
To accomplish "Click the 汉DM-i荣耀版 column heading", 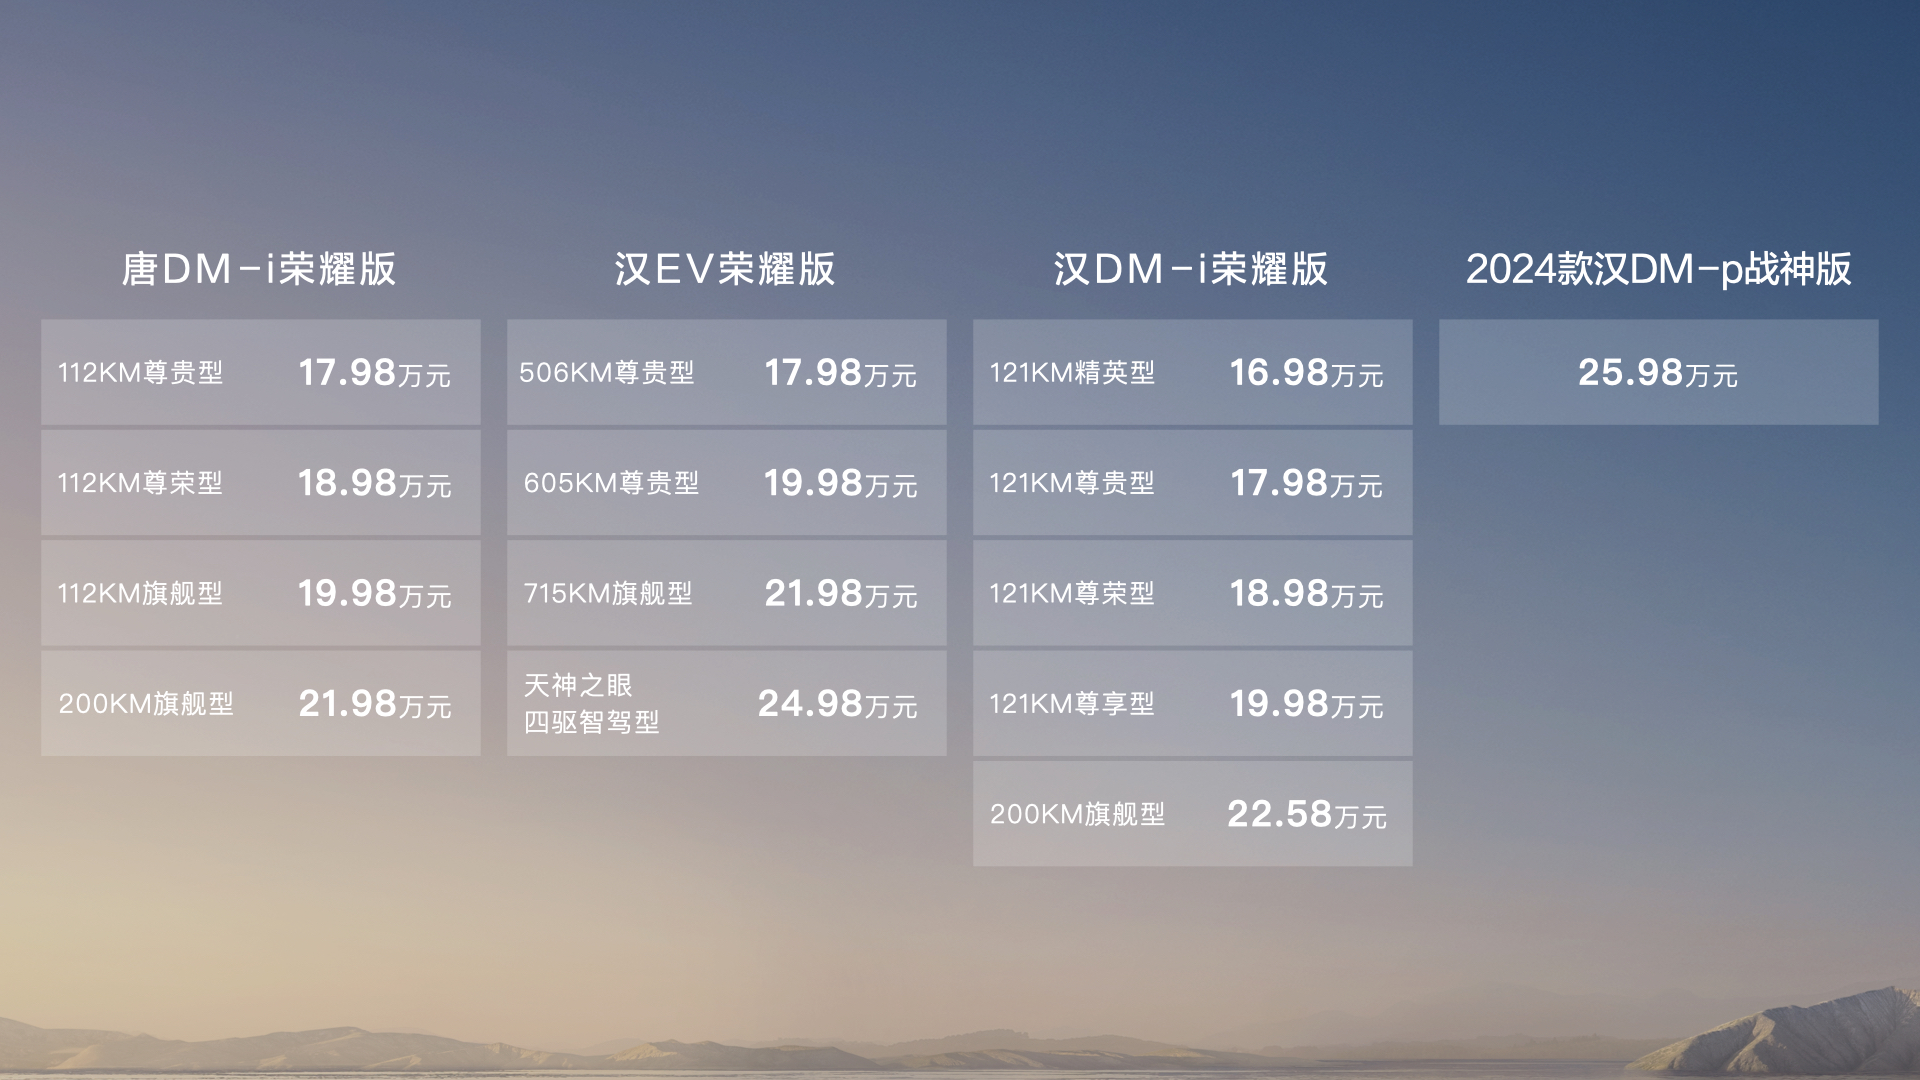I will click(1191, 269).
